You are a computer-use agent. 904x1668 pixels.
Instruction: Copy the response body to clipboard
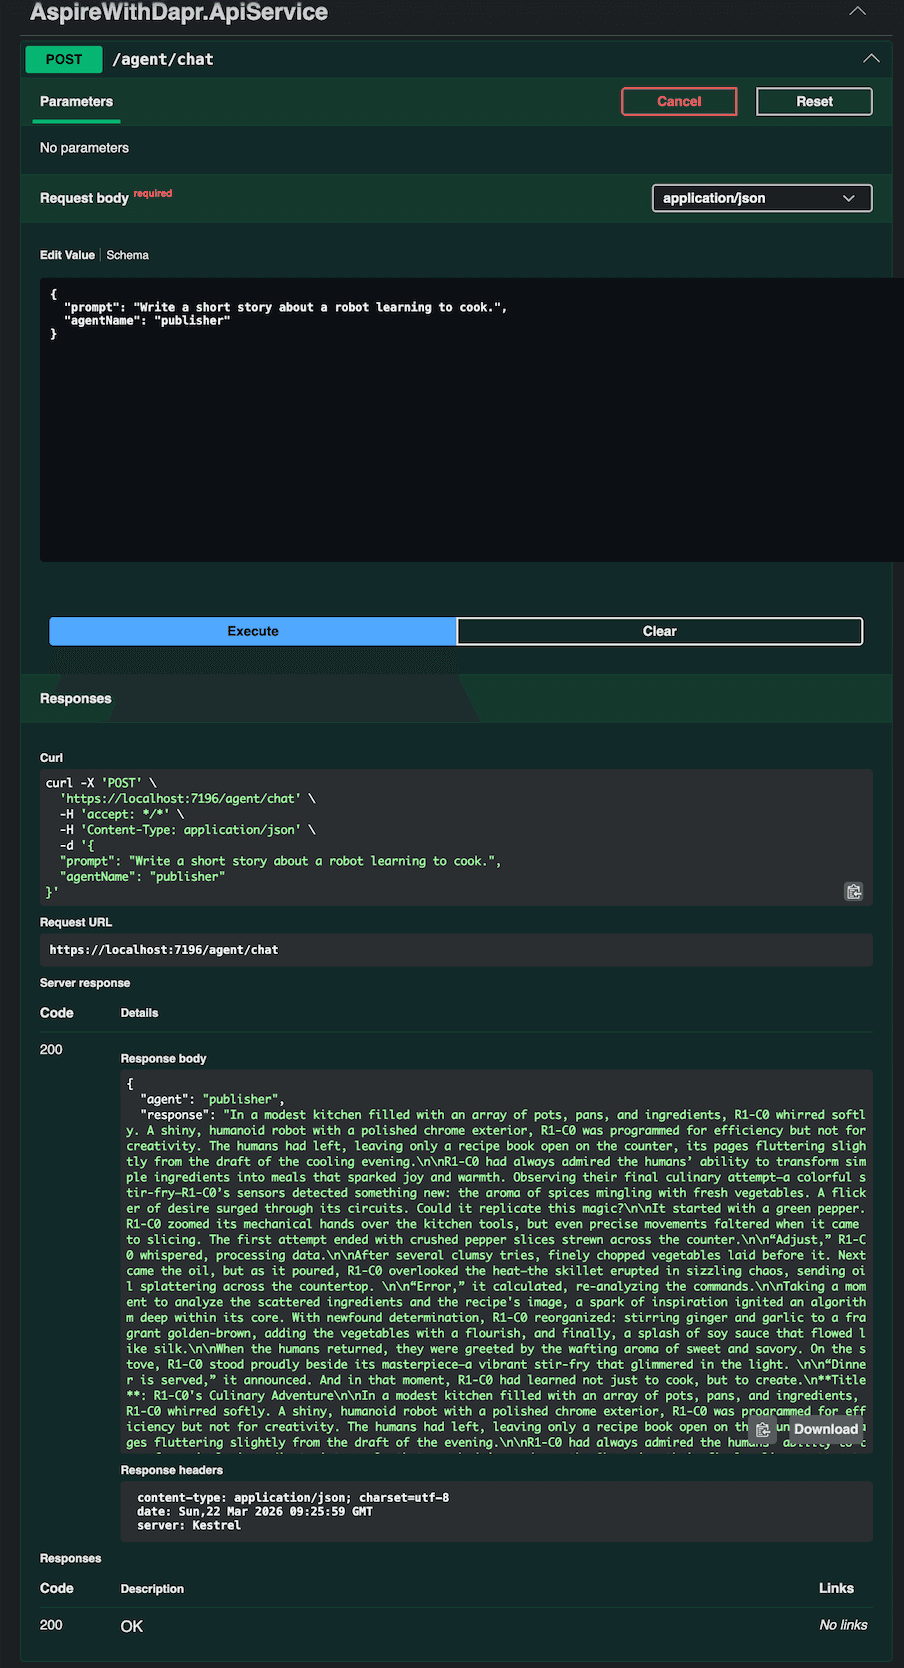coord(763,1429)
